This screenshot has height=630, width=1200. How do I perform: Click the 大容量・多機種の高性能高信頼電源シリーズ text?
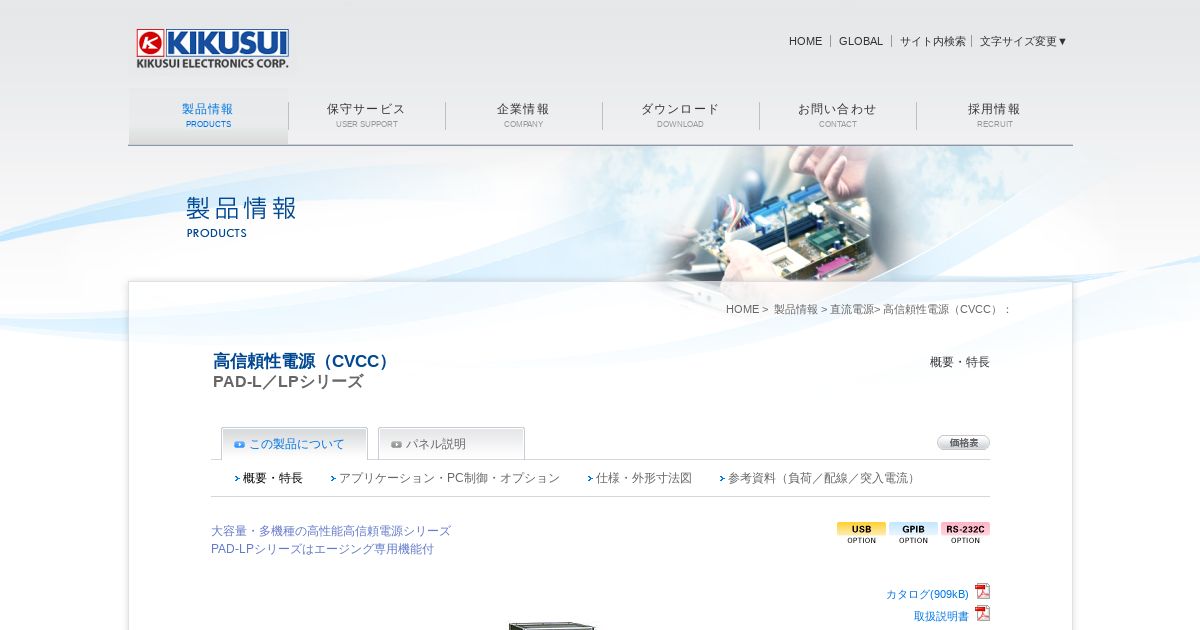click(x=331, y=531)
